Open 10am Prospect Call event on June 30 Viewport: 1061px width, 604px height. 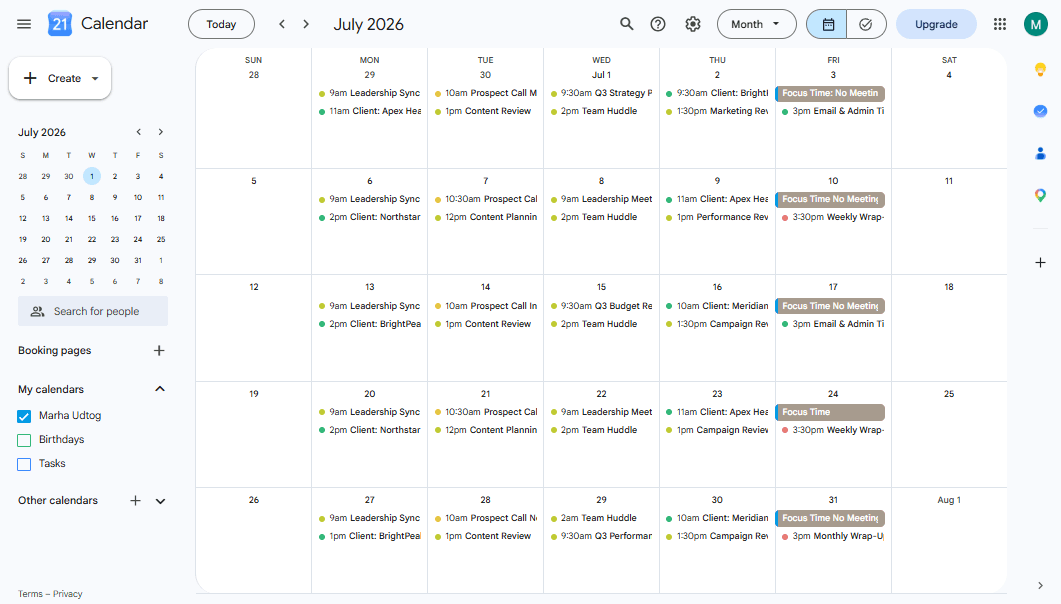pos(485,93)
